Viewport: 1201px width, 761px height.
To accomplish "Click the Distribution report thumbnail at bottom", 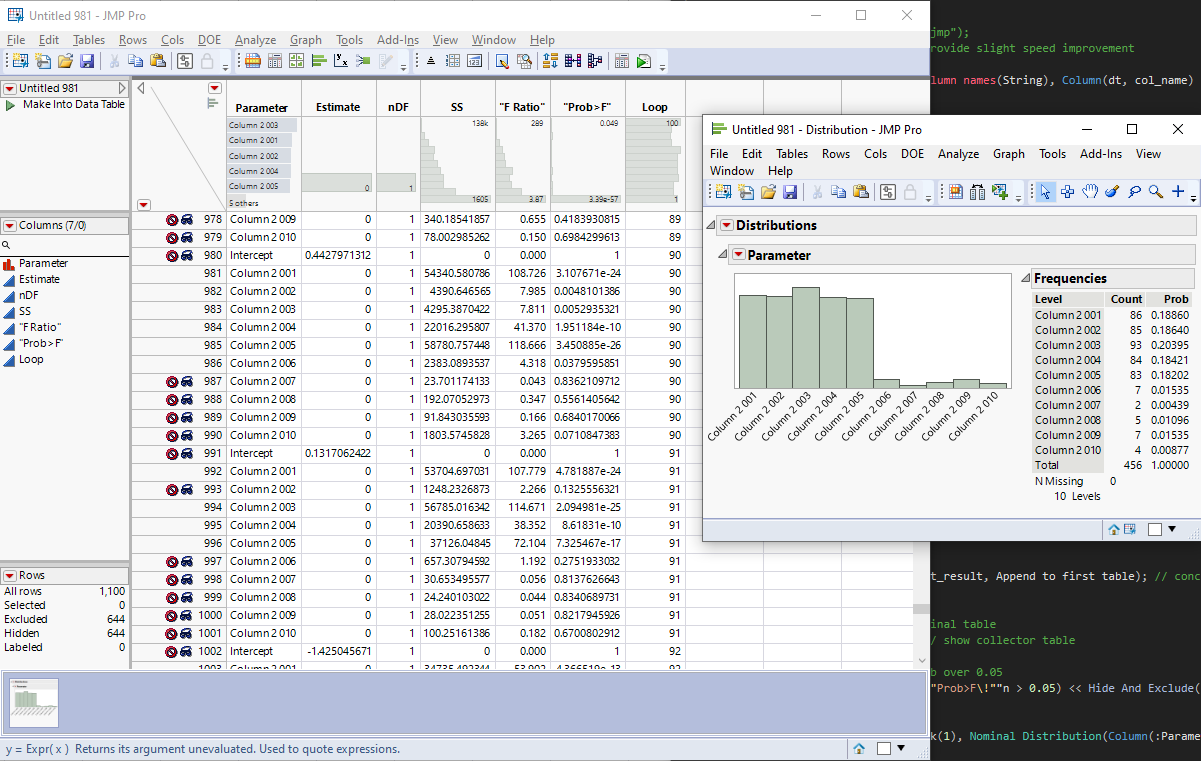I will (x=34, y=703).
